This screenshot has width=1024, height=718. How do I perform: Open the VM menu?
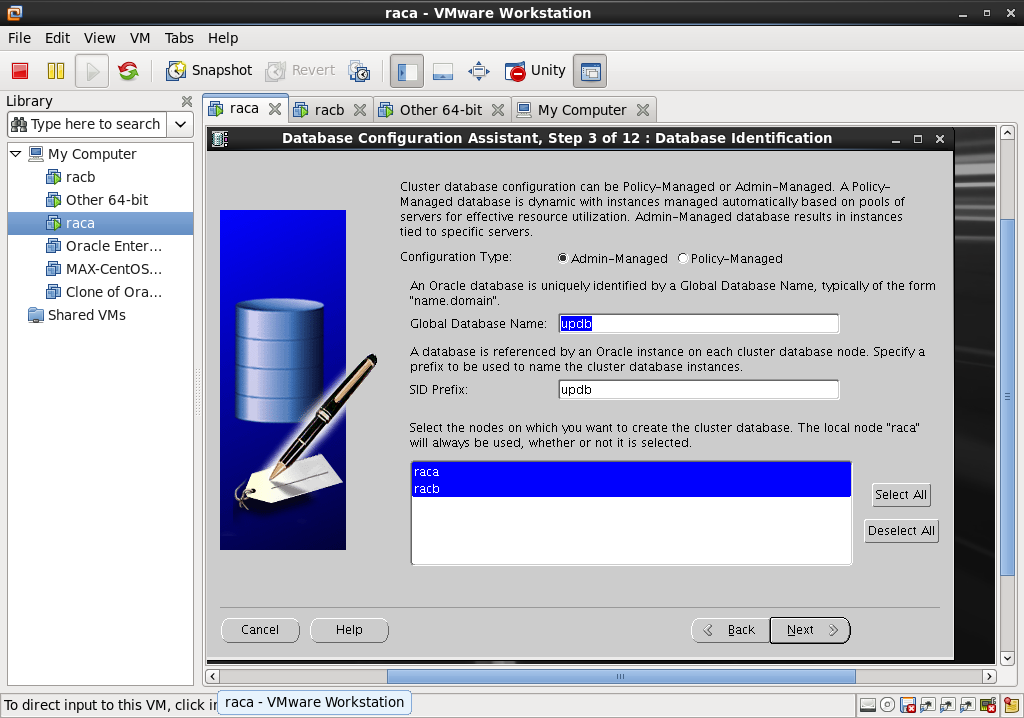pos(140,38)
